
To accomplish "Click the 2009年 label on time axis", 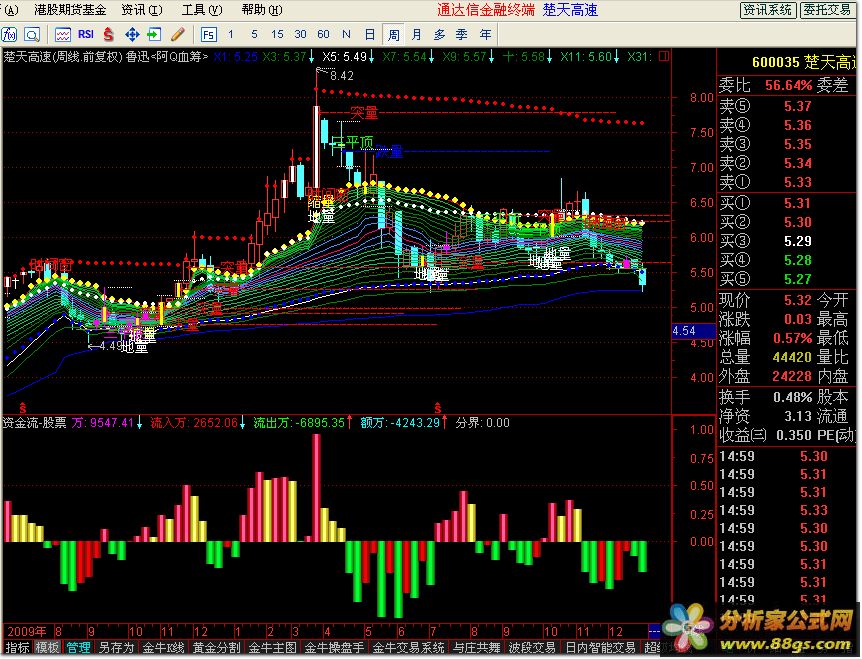I will [26, 631].
